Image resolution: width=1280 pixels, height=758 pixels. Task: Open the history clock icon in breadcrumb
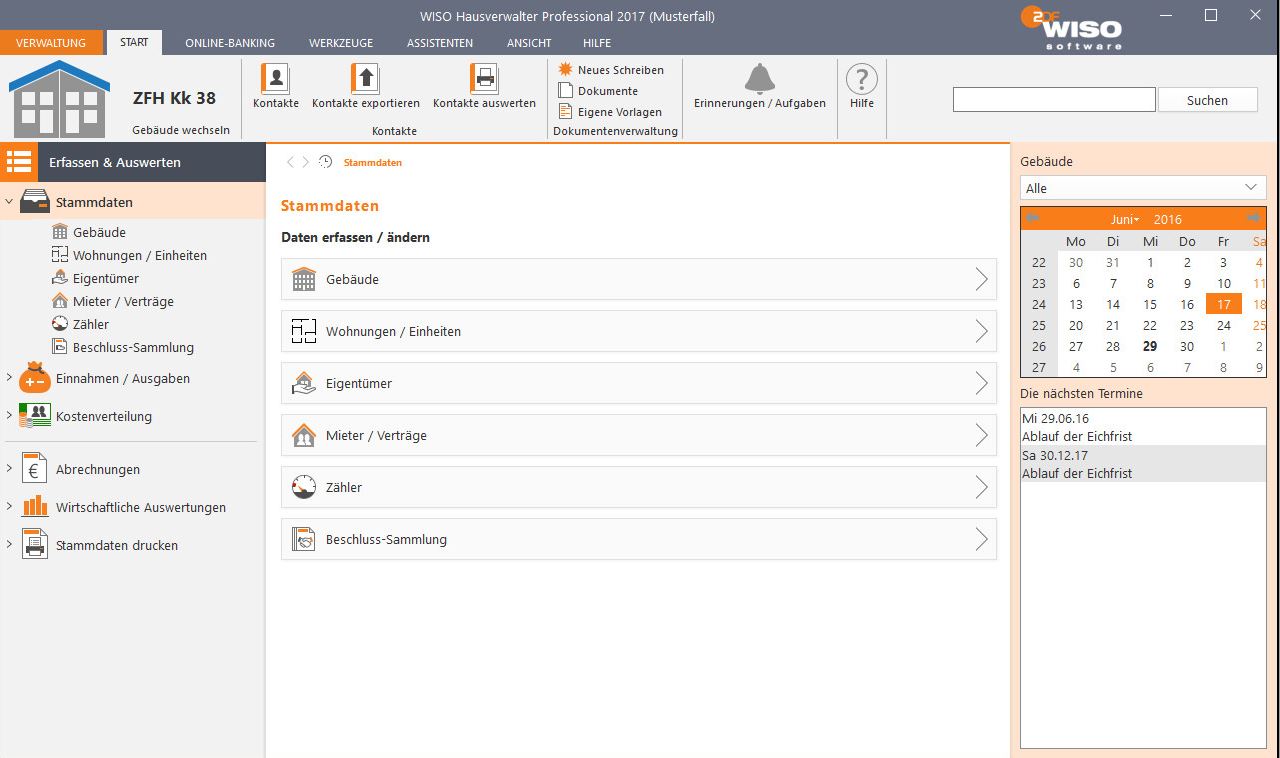click(325, 162)
